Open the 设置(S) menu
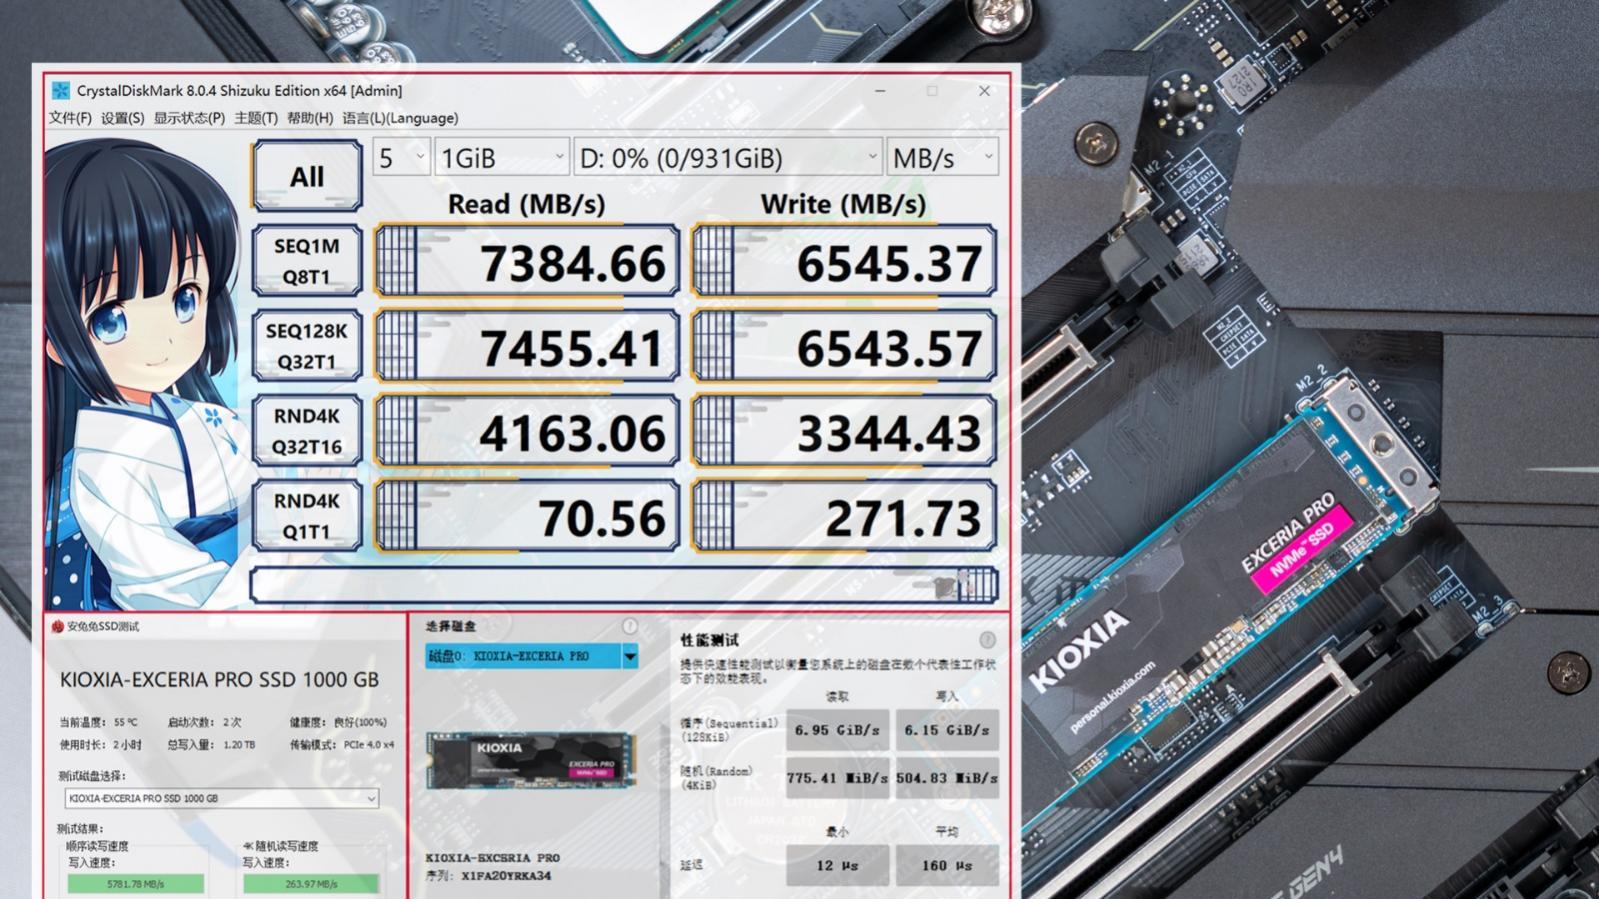The width and height of the screenshot is (1599, 899). 122,118
